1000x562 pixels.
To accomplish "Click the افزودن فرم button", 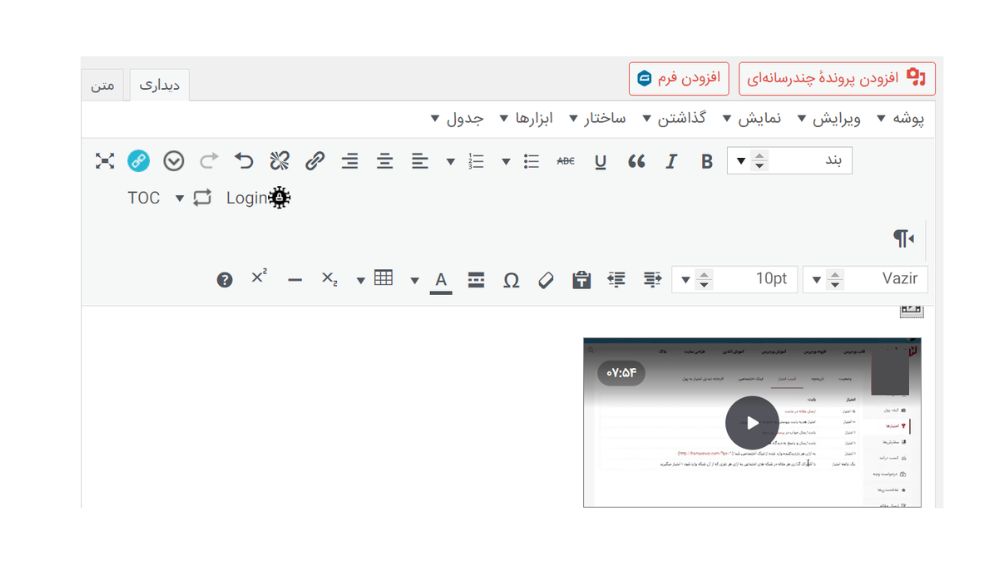I will (x=679, y=78).
